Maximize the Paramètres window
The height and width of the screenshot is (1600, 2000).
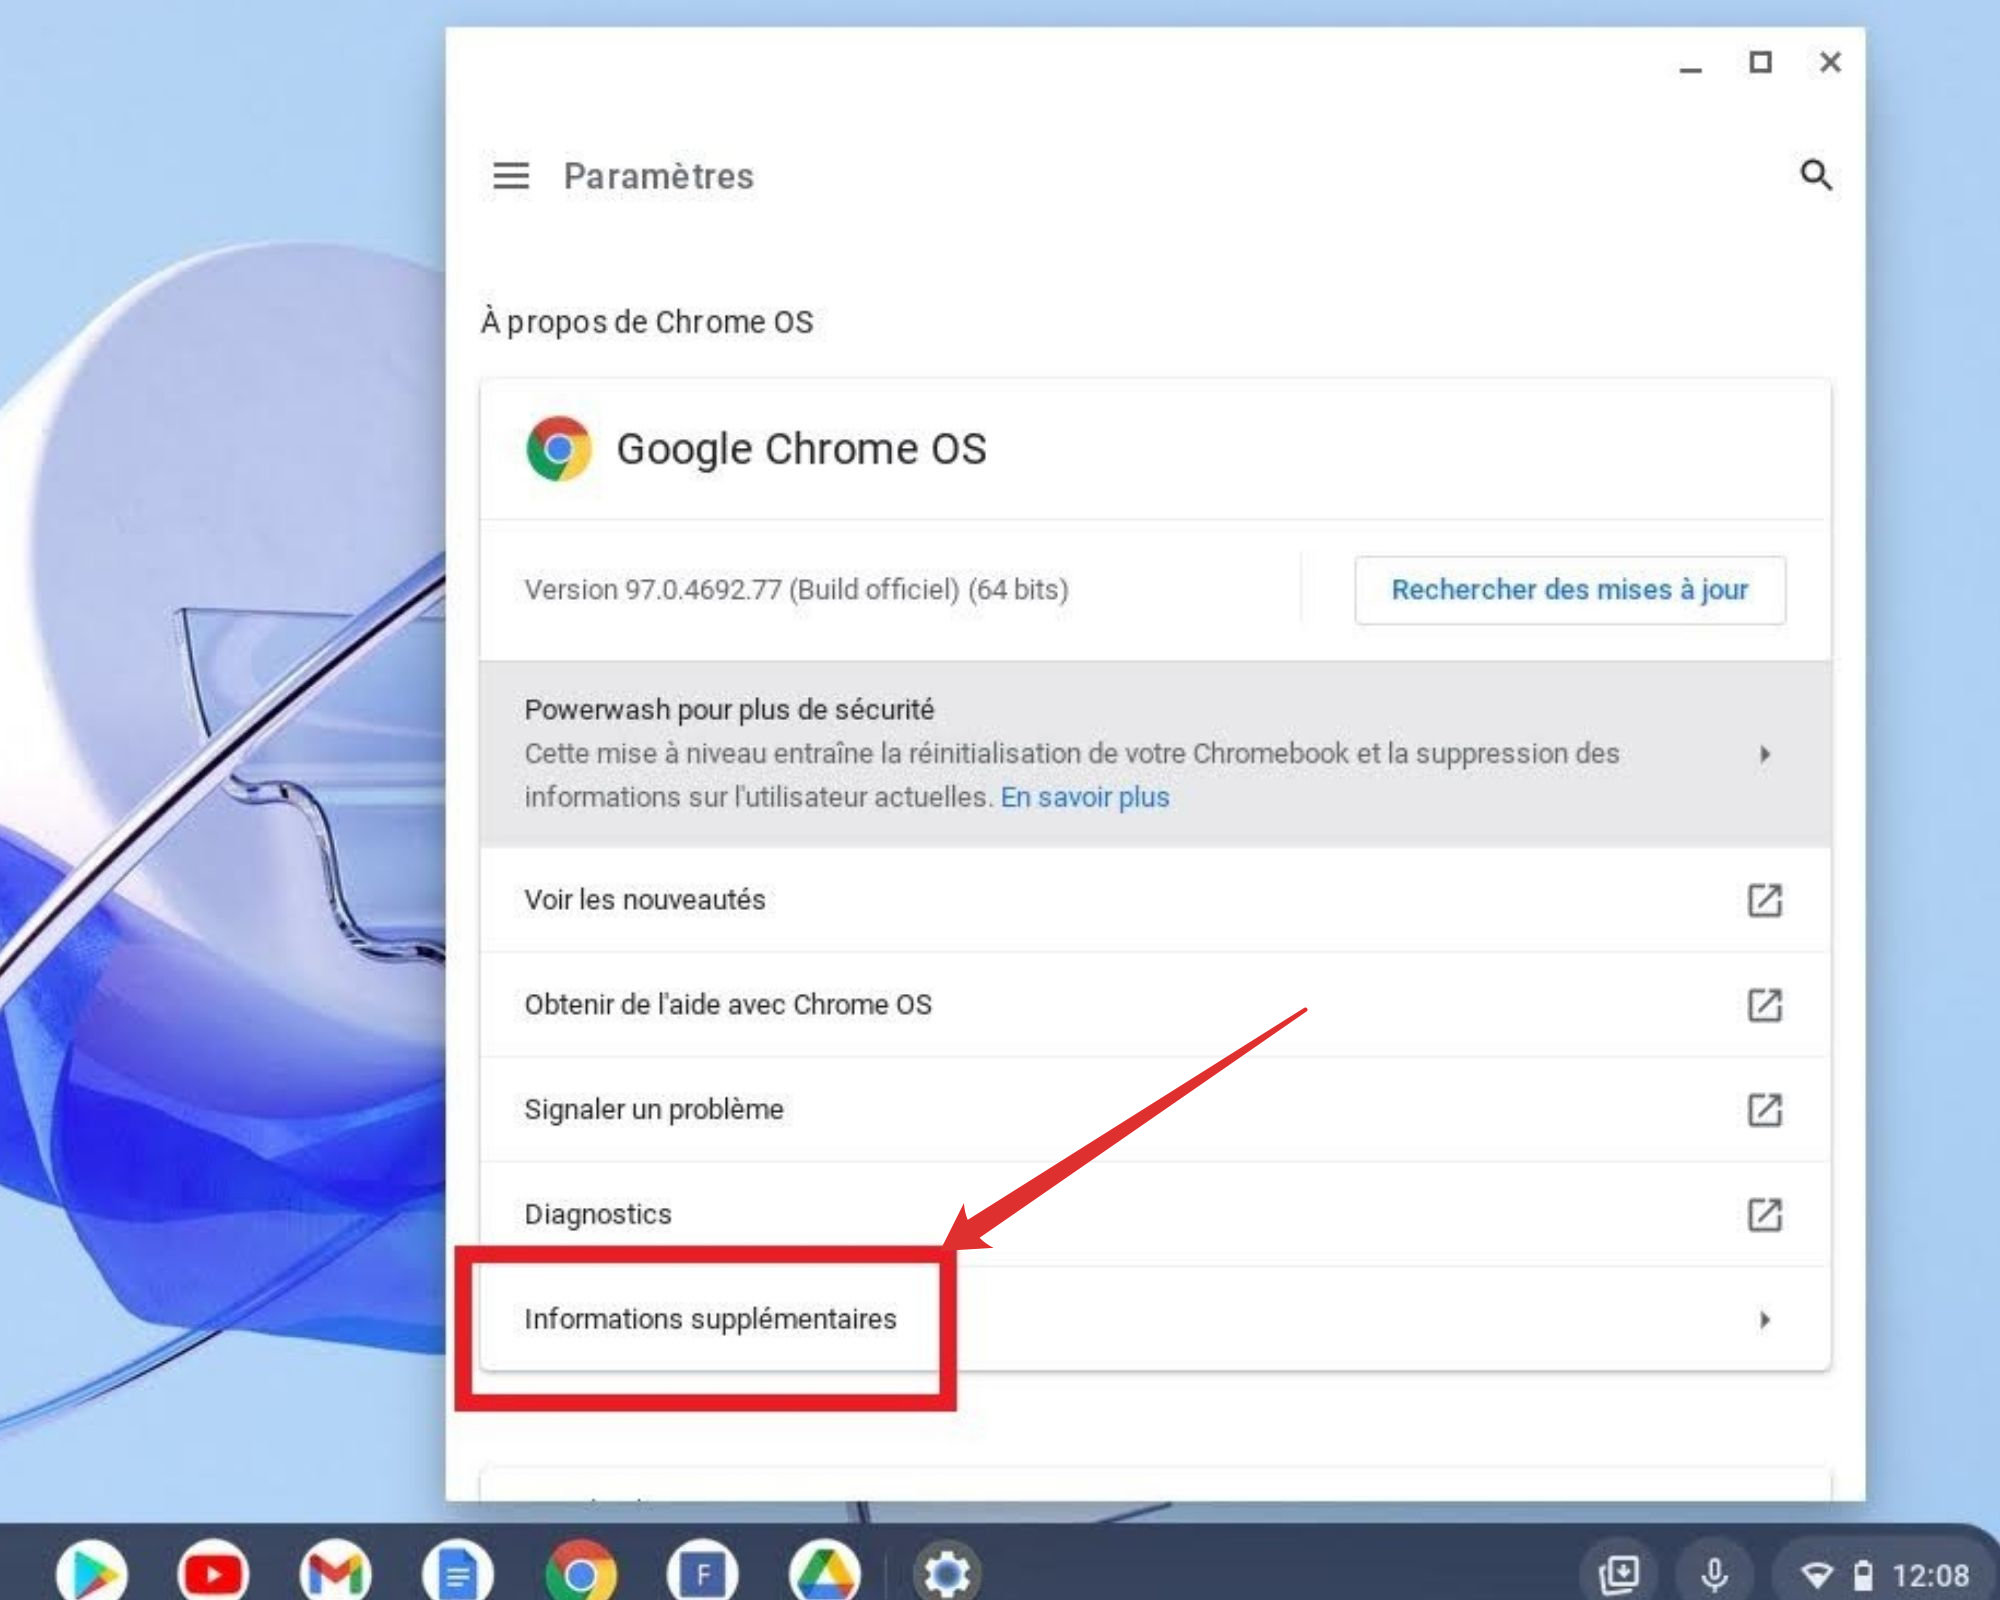[x=1760, y=63]
